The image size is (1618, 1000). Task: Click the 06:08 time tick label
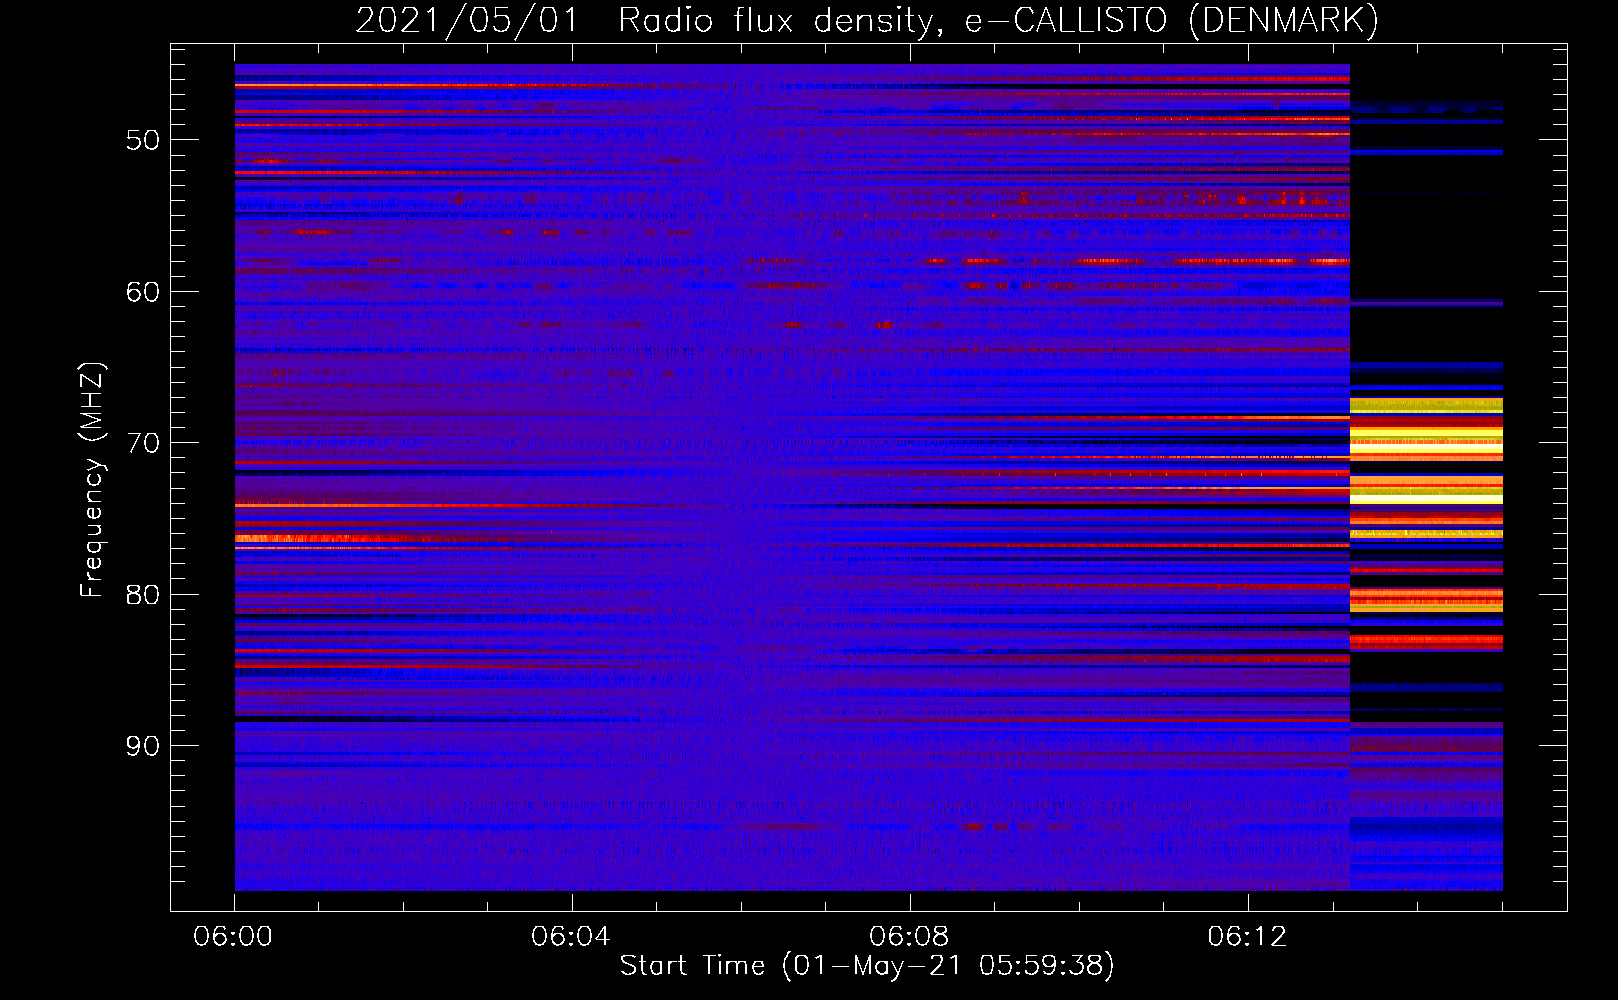pos(909,937)
